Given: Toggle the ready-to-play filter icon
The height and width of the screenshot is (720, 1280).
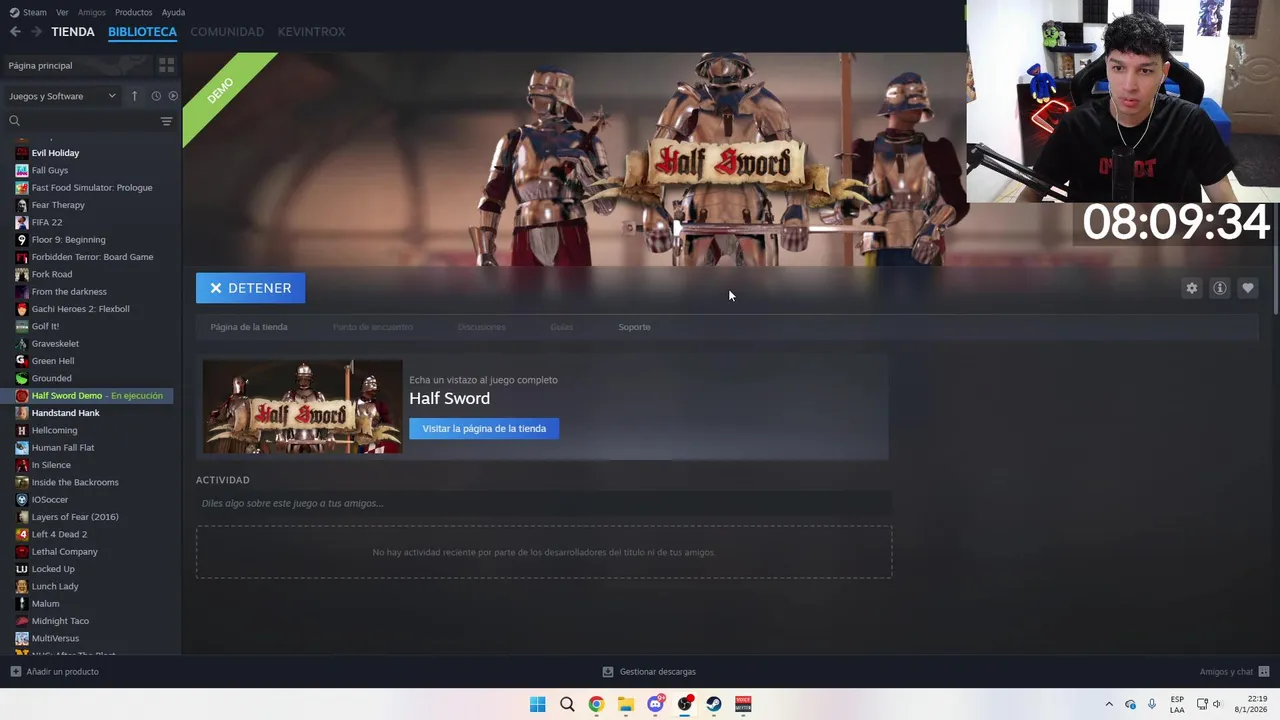Looking at the screenshot, I should click(173, 96).
